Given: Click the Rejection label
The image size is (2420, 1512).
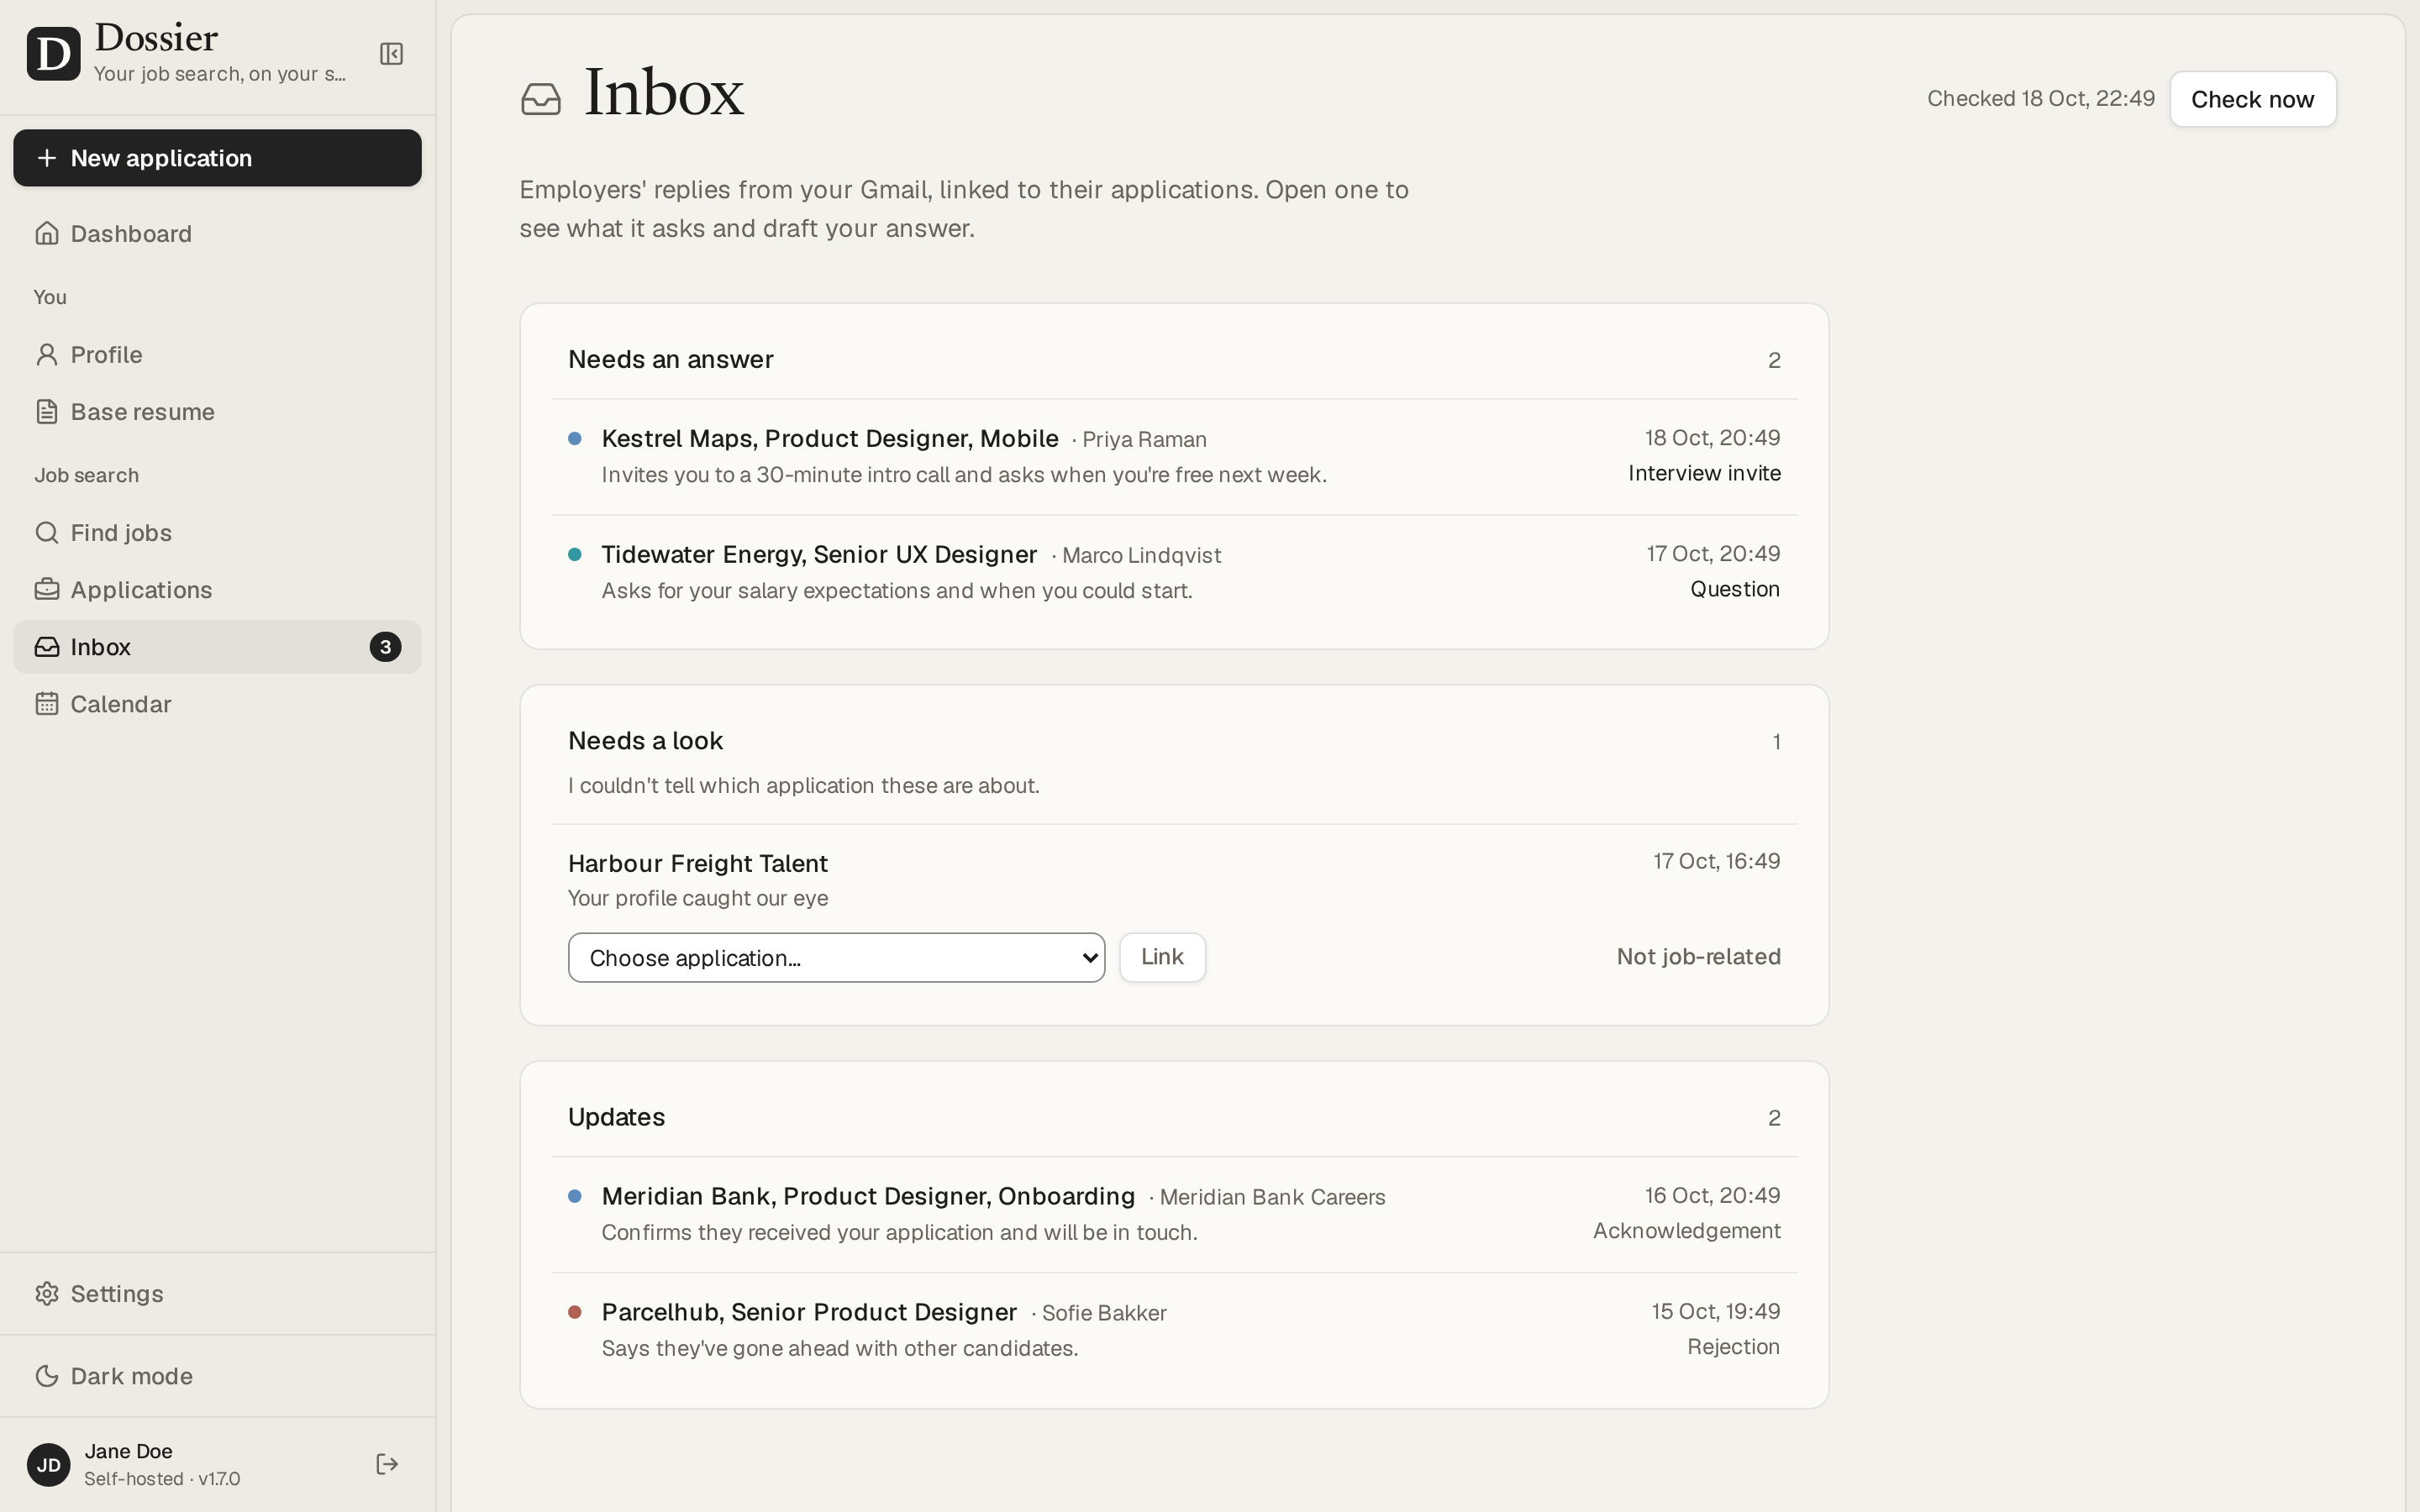Looking at the screenshot, I should click(x=1733, y=1347).
